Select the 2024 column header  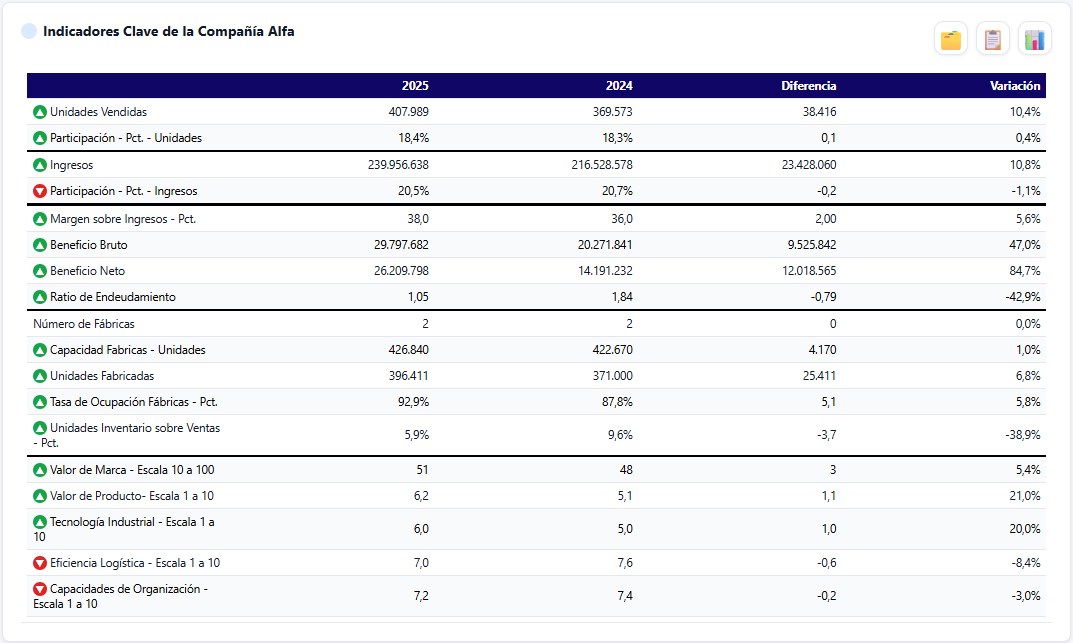pyautogui.click(x=619, y=86)
